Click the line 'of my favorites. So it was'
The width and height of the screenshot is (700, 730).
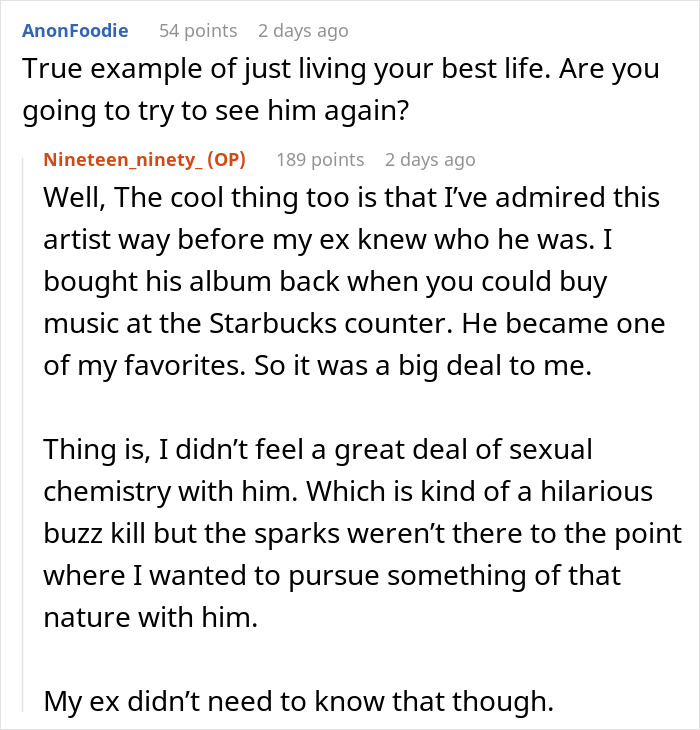317,365
